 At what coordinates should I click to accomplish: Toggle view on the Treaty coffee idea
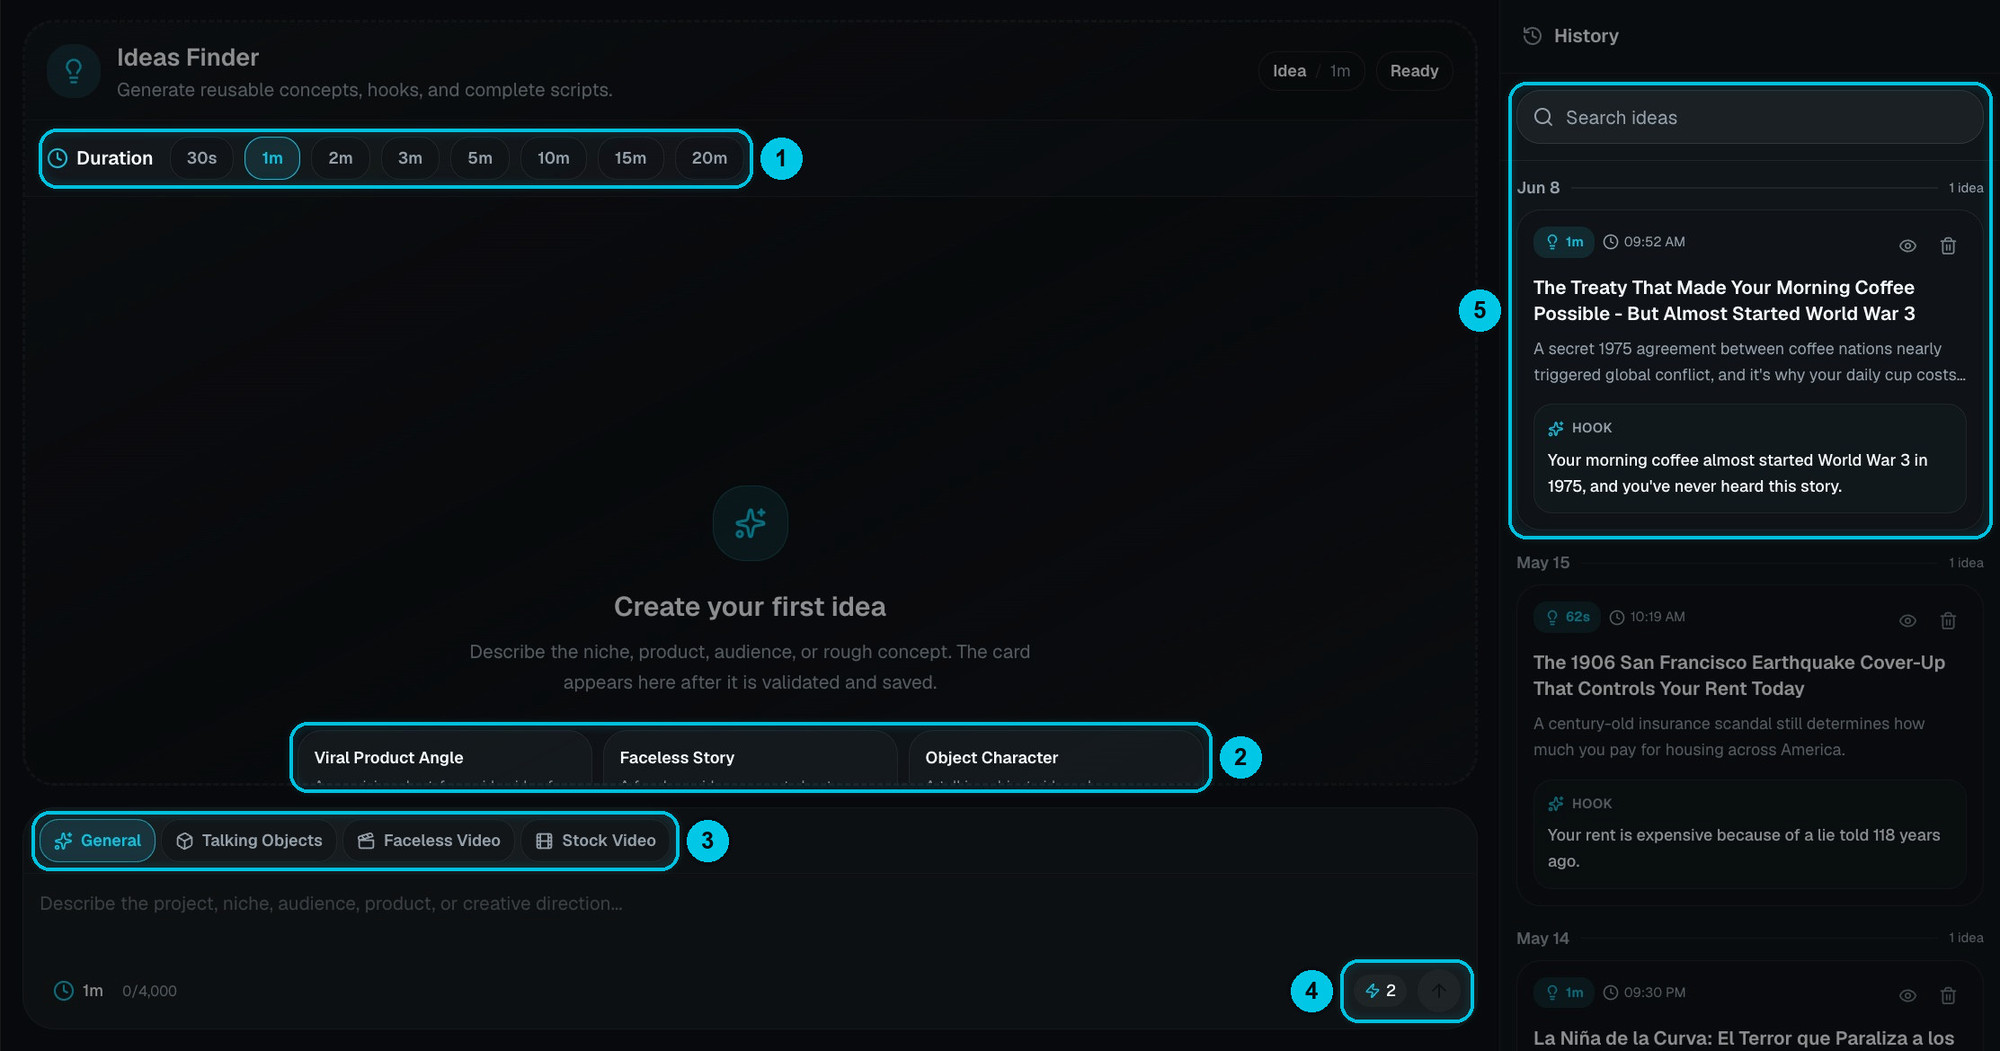(1908, 246)
